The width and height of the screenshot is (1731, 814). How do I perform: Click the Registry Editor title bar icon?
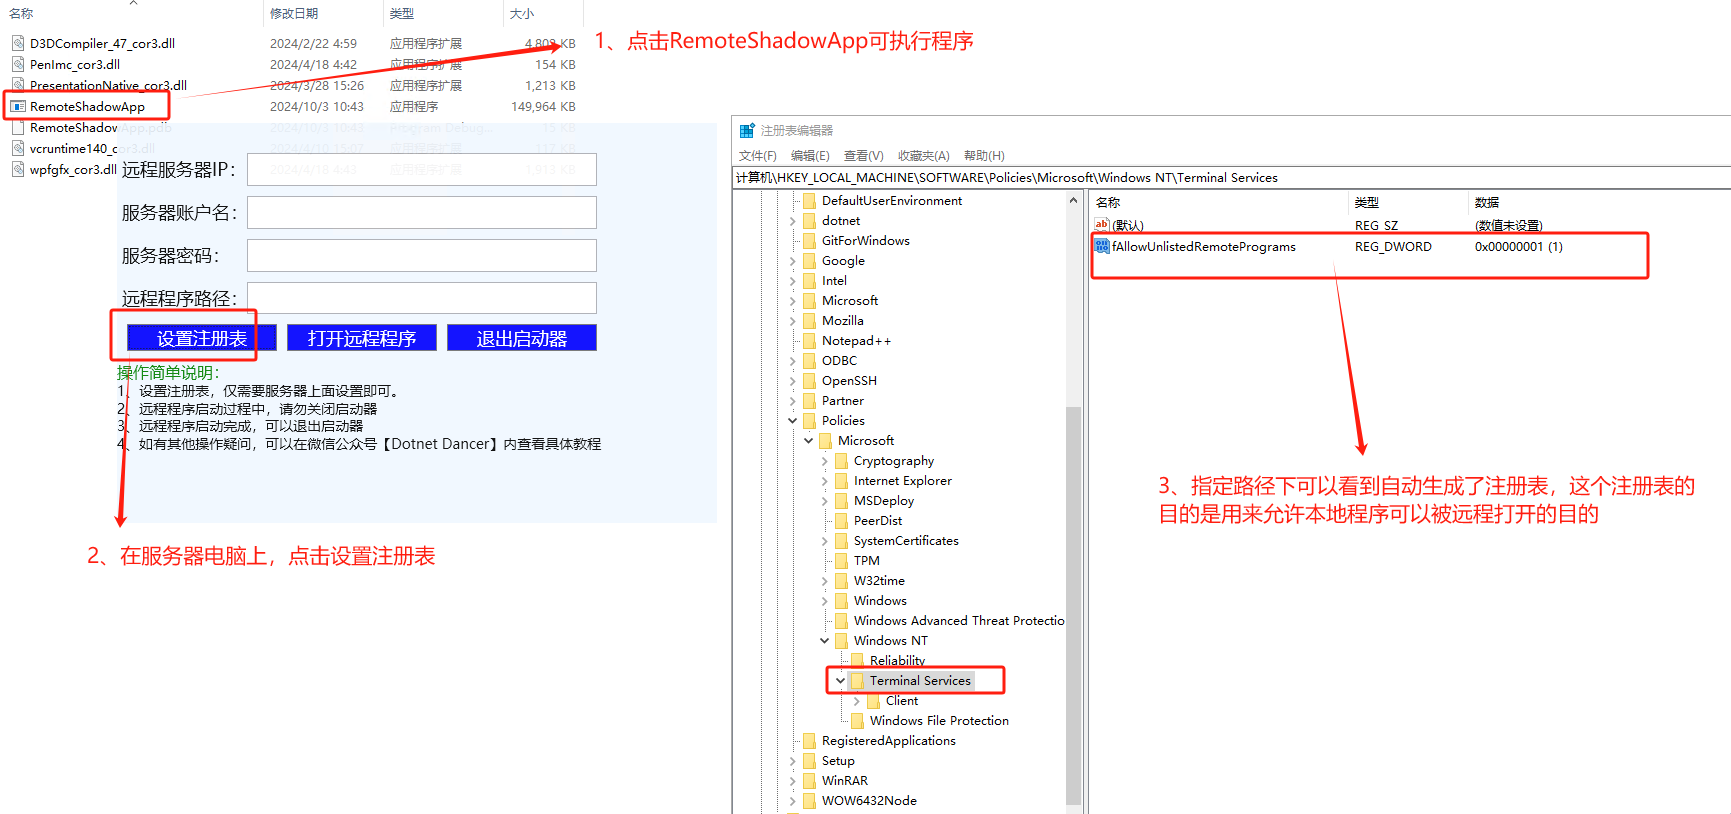[x=747, y=131]
